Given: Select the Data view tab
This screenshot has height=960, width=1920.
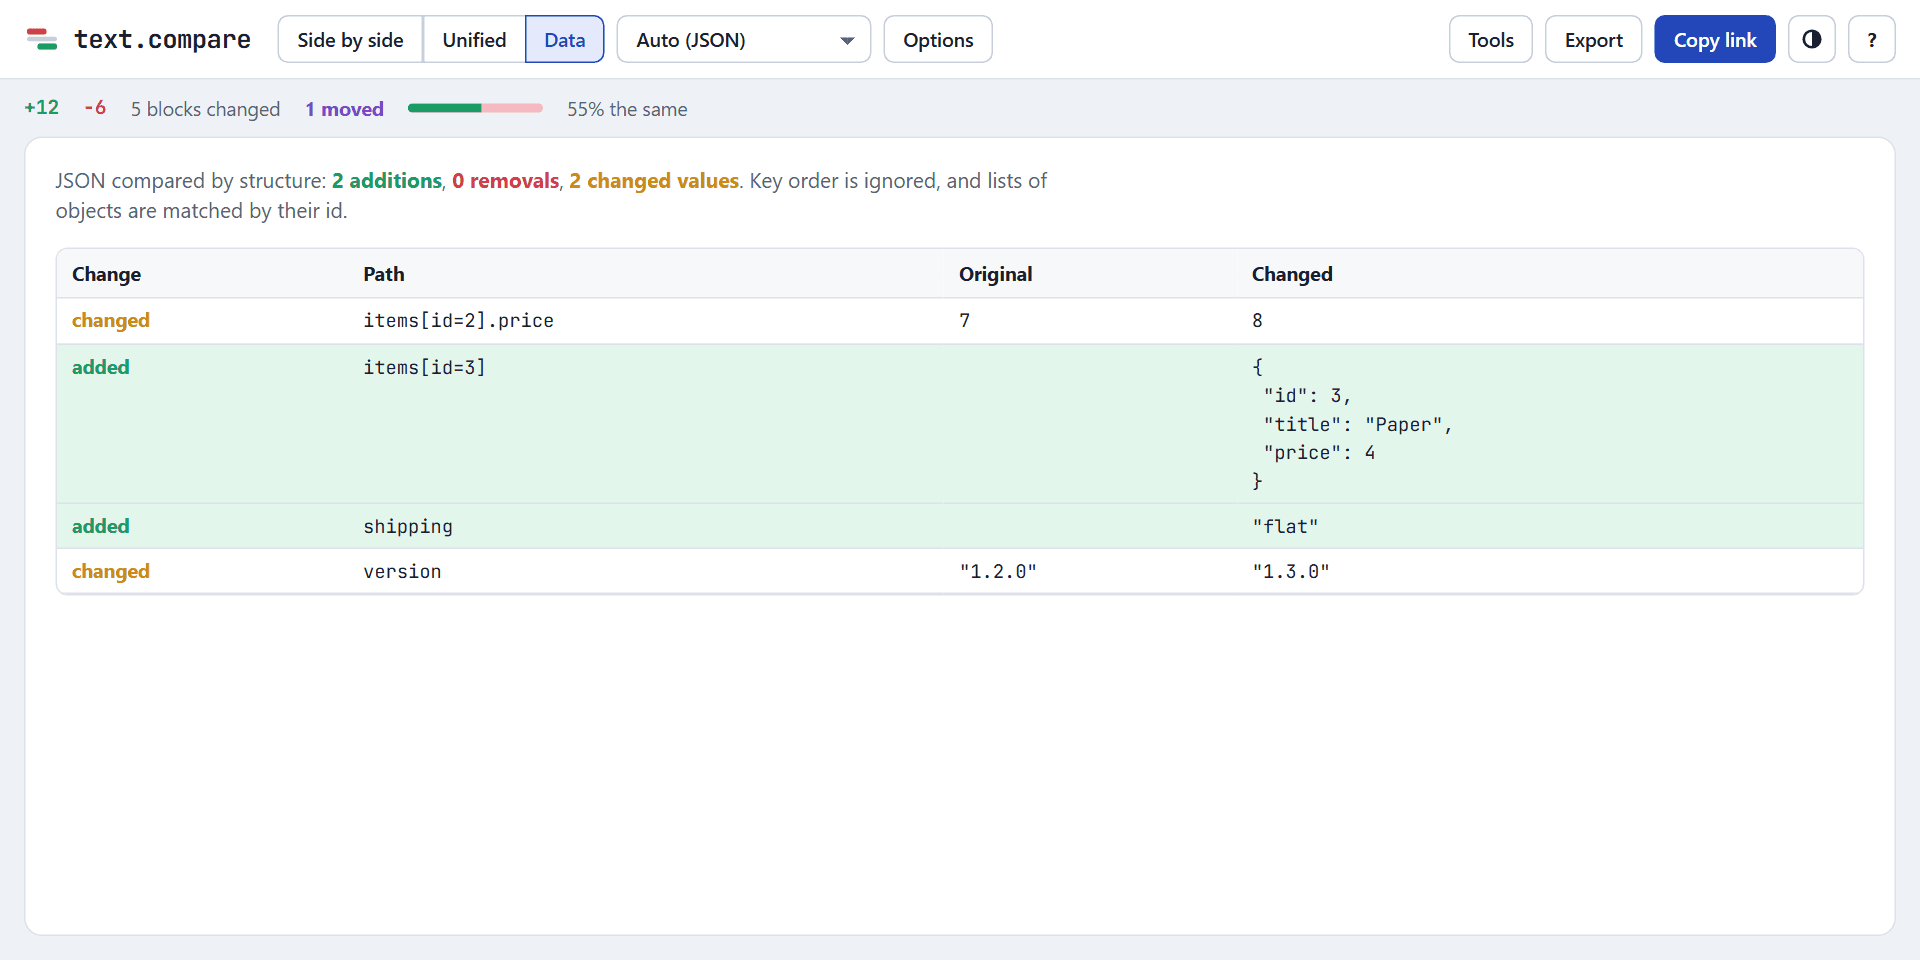Looking at the screenshot, I should point(564,39).
